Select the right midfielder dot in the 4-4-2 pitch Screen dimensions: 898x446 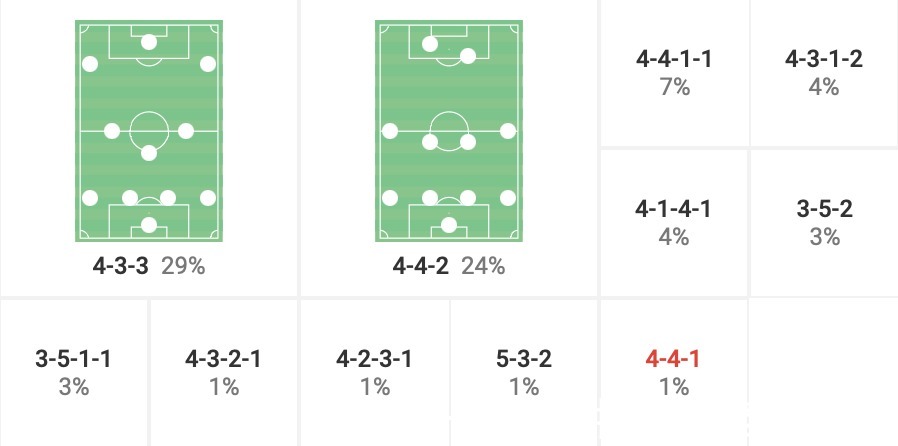click(507, 131)
